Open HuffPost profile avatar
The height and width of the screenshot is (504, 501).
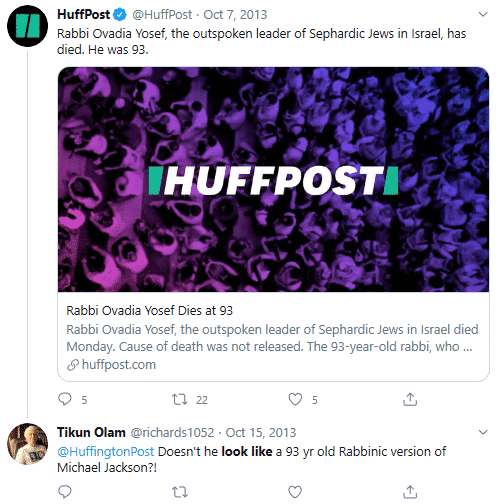click(x=27, y=26)
